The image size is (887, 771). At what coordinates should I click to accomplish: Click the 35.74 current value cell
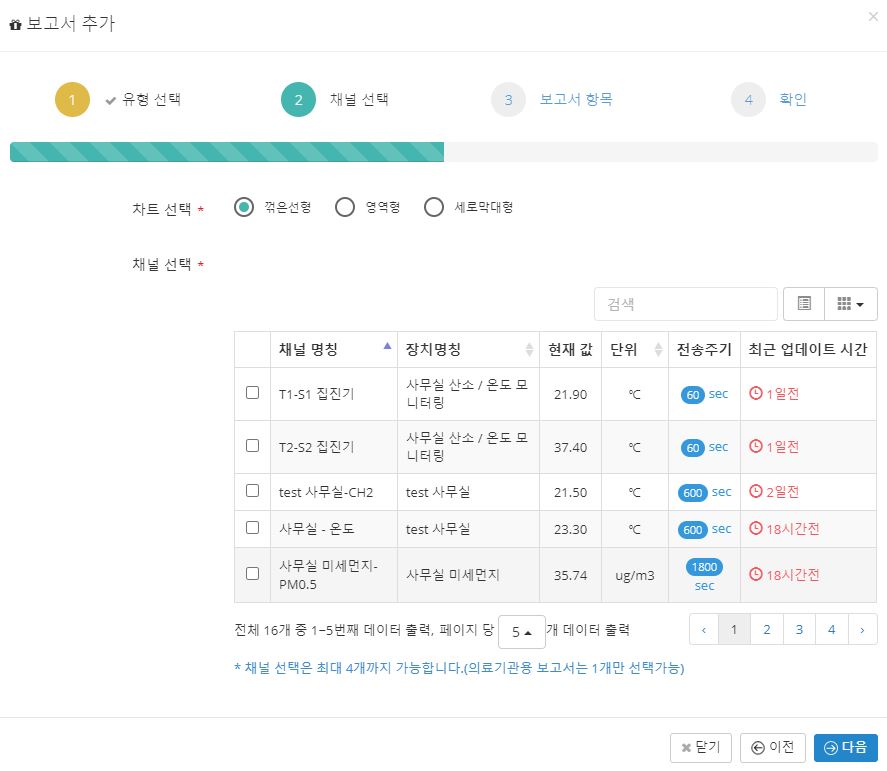click(570, 575)
